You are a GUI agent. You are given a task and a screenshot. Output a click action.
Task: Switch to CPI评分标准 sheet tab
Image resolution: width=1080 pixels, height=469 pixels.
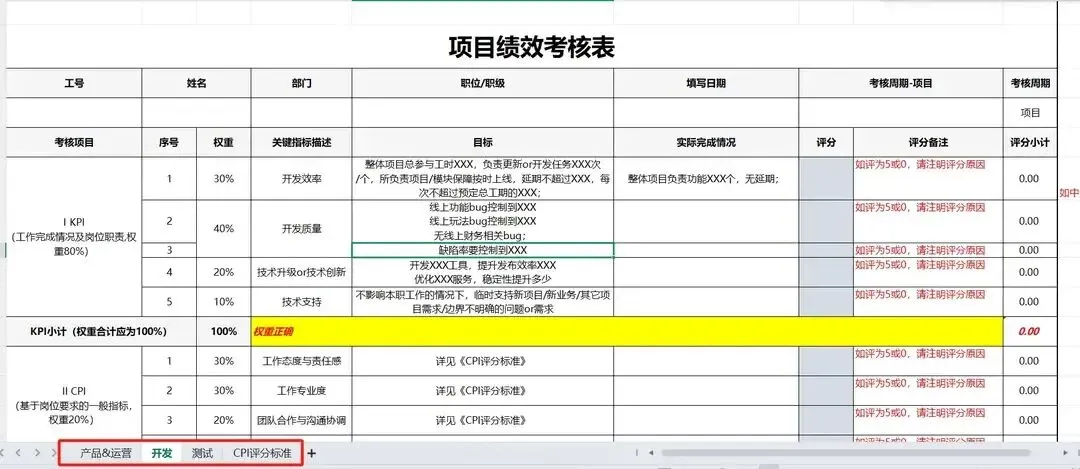tap(262, 453)
